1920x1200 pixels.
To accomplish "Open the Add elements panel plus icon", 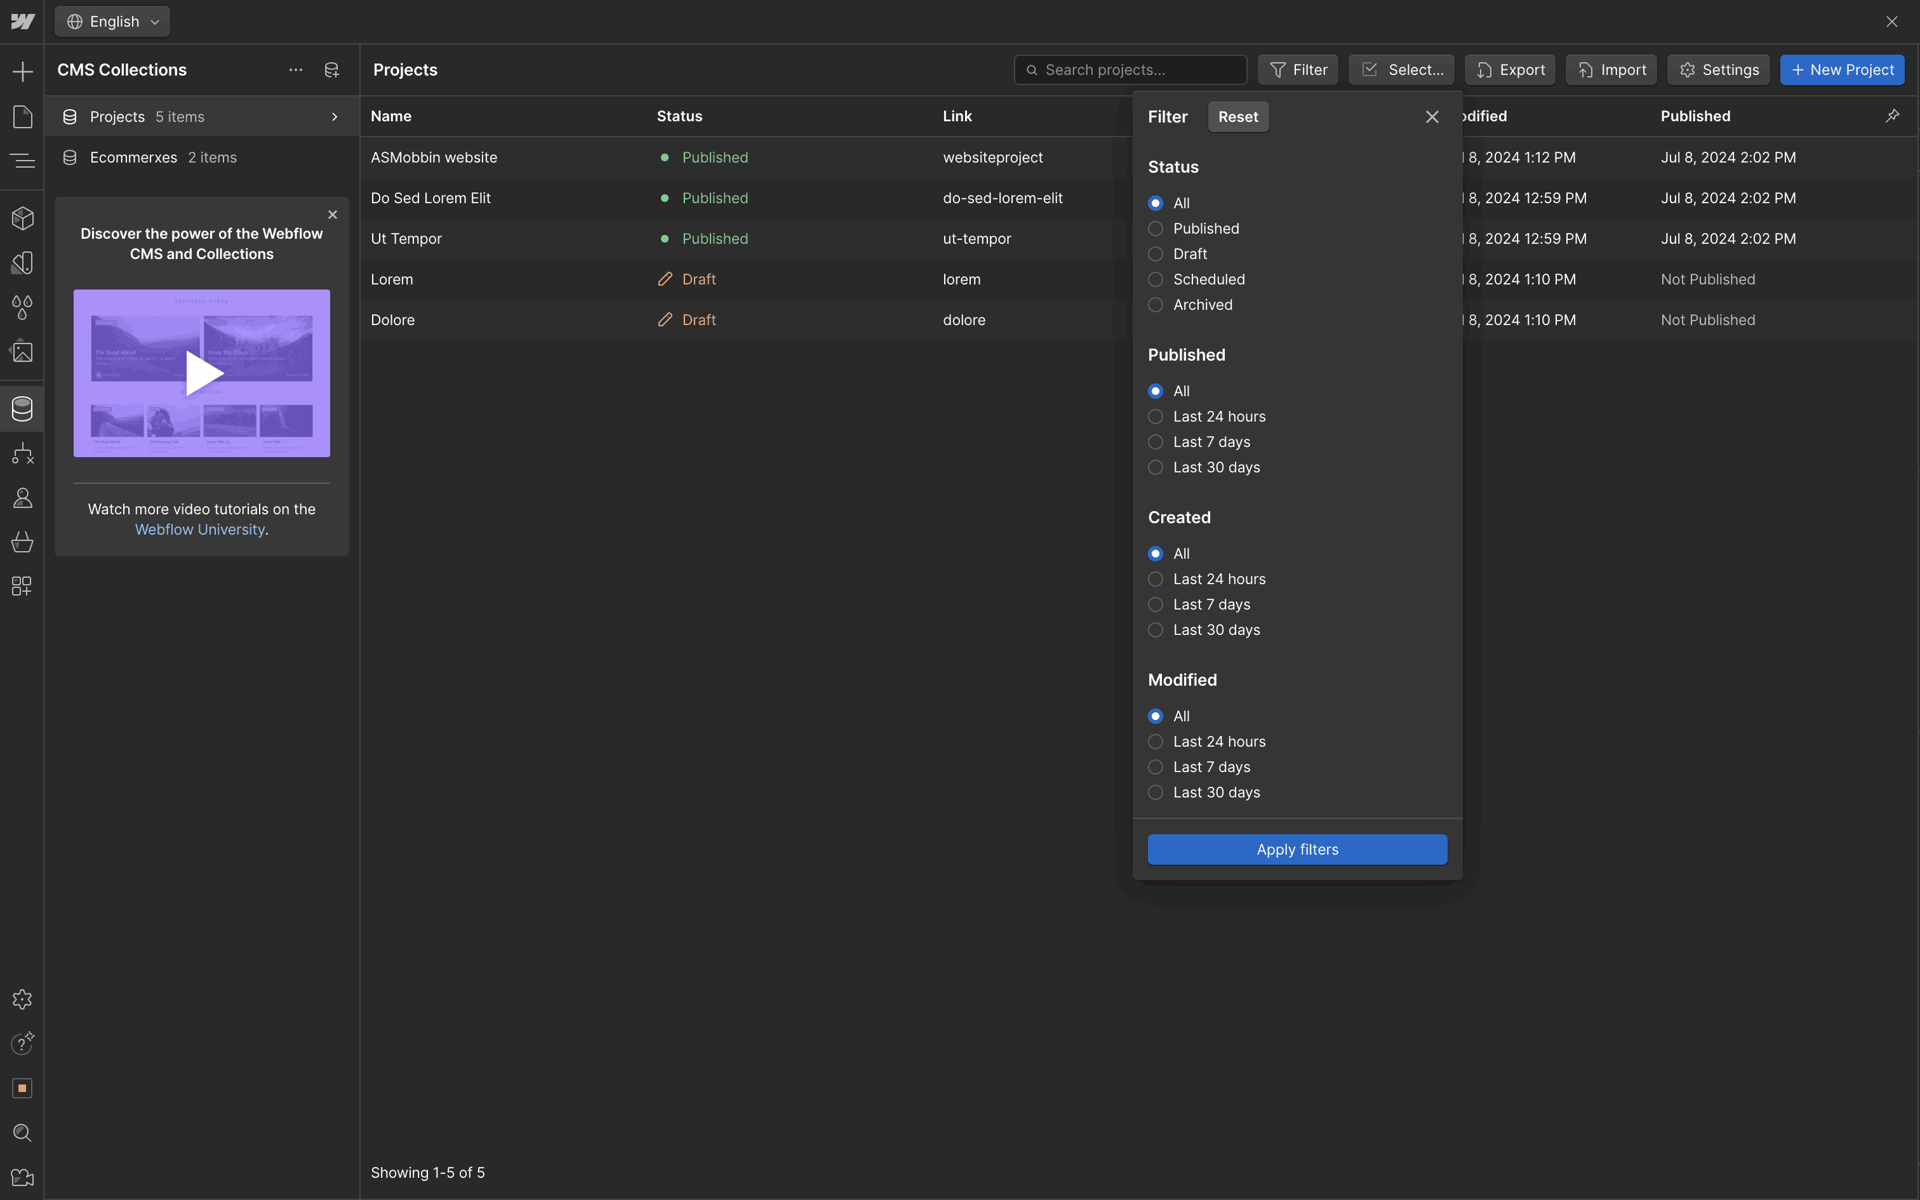I will [22, 71].
